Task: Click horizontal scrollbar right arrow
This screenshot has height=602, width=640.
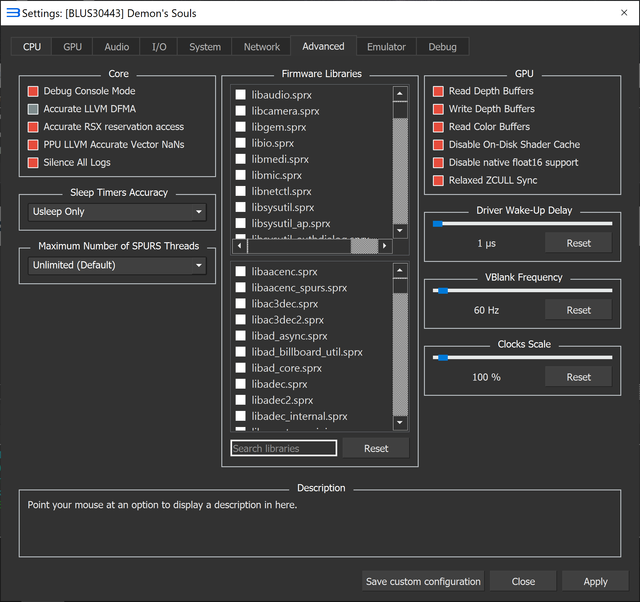Action: pyautogui.click(x=384, y=246)
